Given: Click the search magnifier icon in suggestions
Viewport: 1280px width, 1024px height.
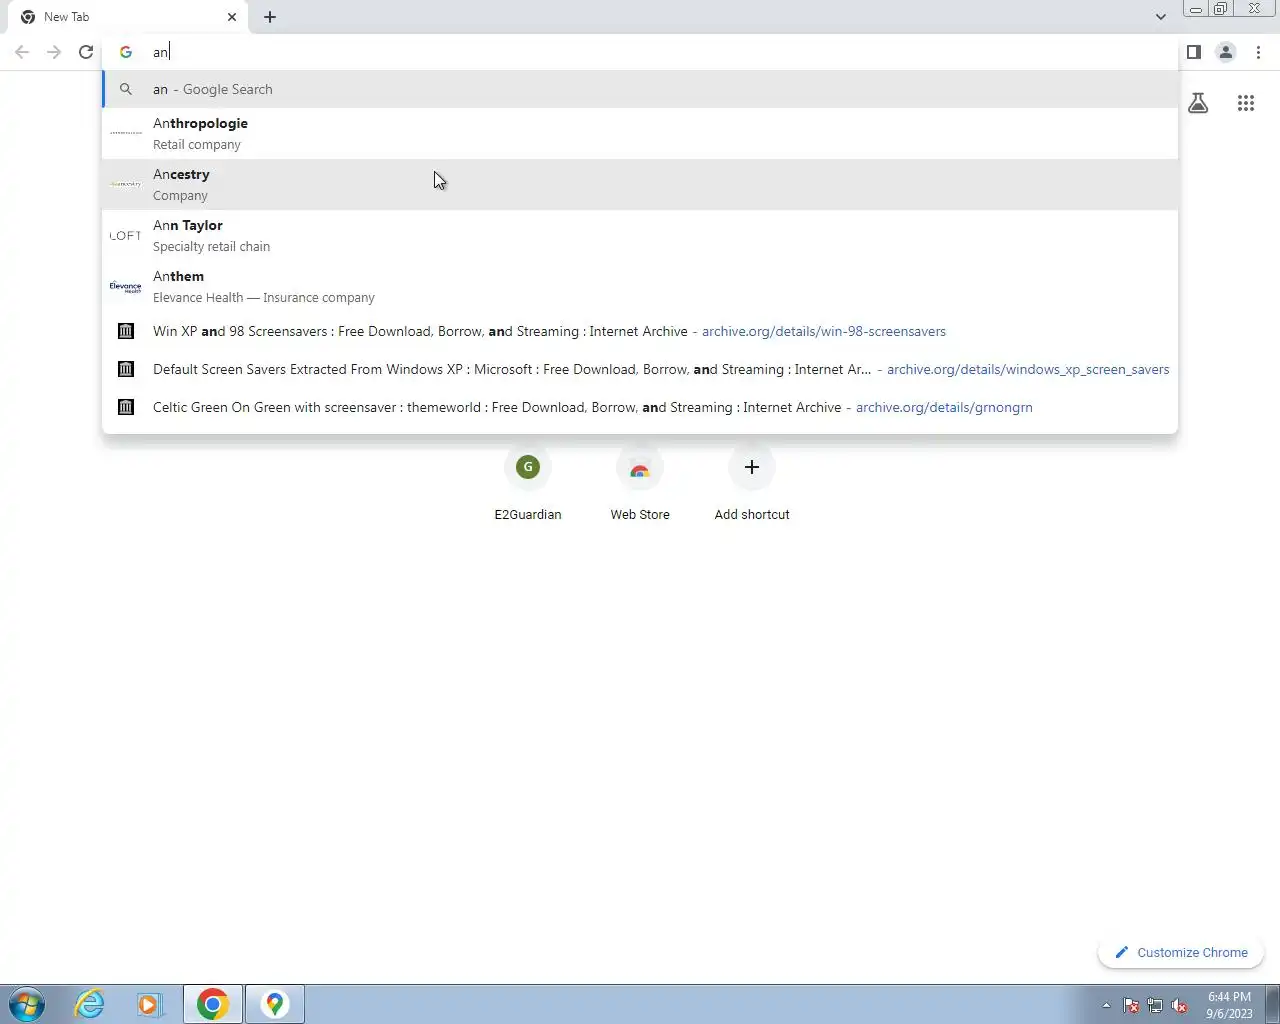Looking at the screenshot, I should point(126,89).
